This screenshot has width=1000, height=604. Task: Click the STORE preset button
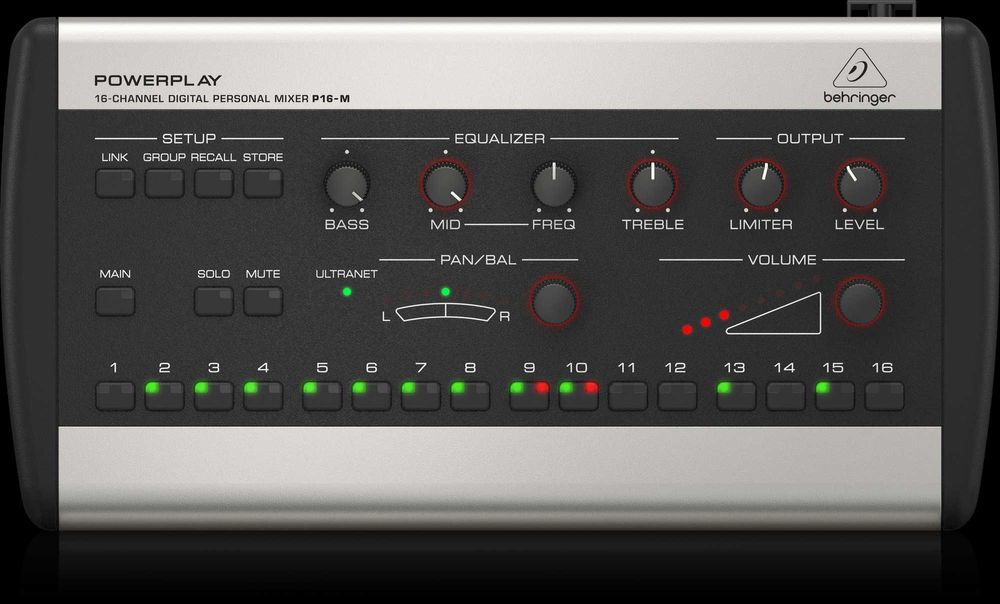click(x=263, y=183)
